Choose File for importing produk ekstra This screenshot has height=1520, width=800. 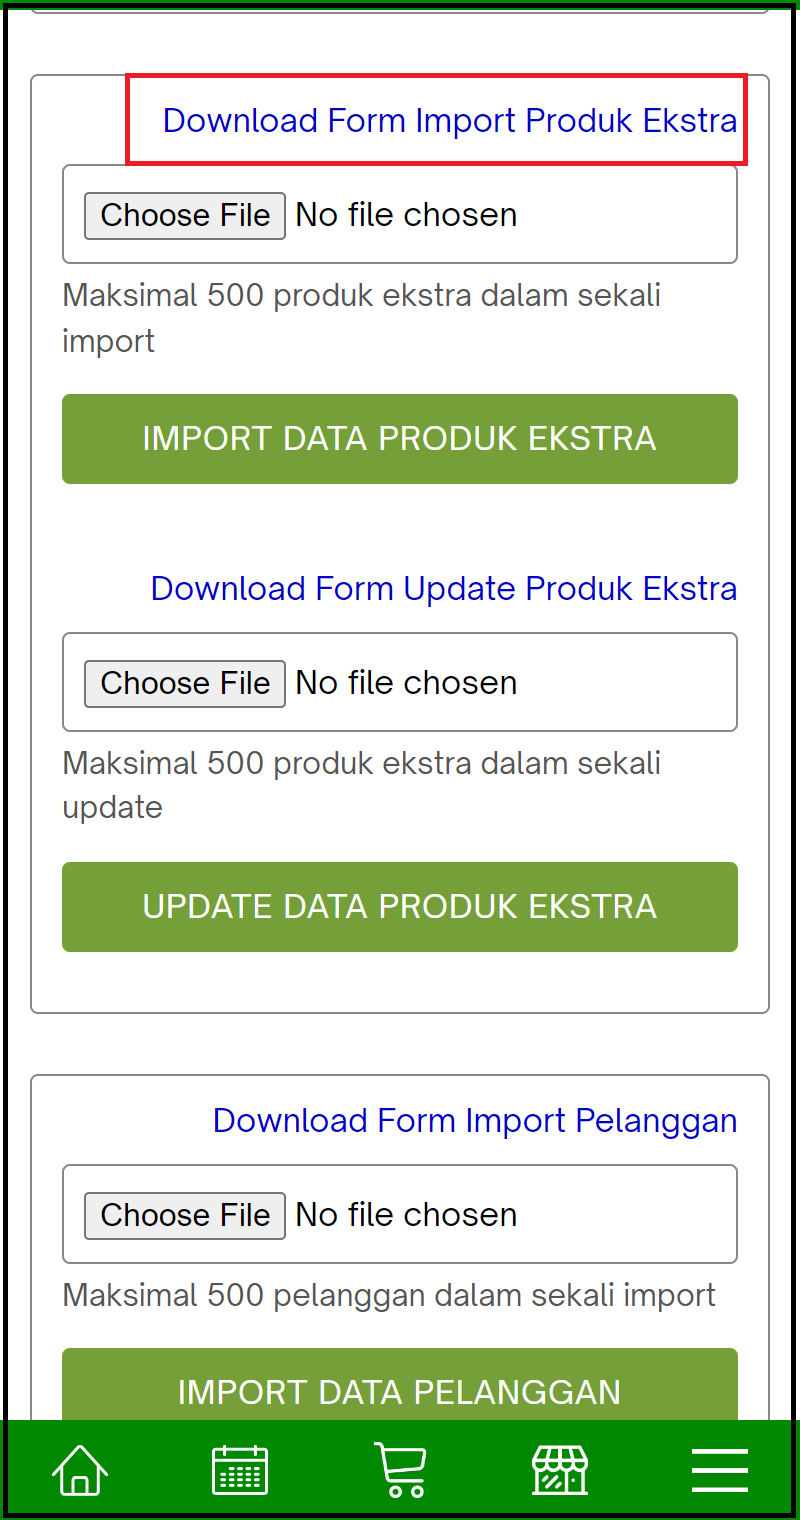click(184, 214)
